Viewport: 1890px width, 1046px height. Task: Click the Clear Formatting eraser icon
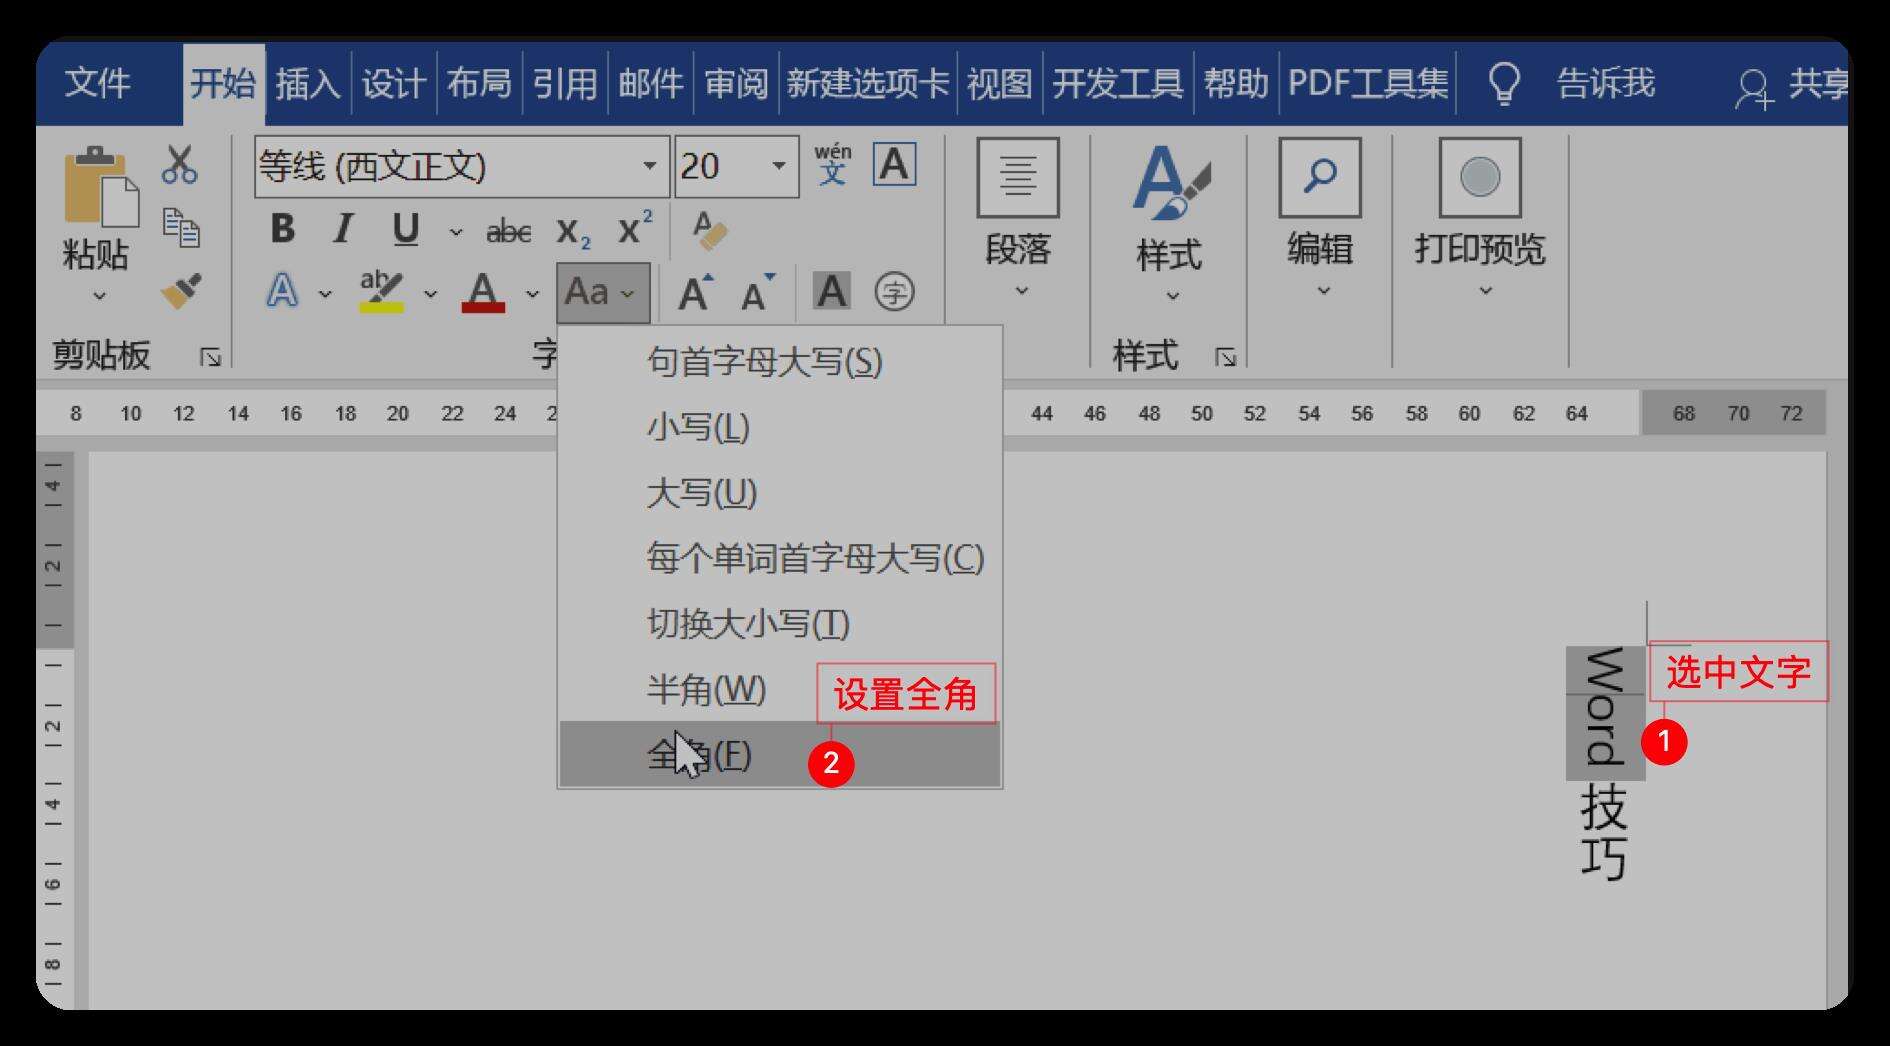point(709,231)
